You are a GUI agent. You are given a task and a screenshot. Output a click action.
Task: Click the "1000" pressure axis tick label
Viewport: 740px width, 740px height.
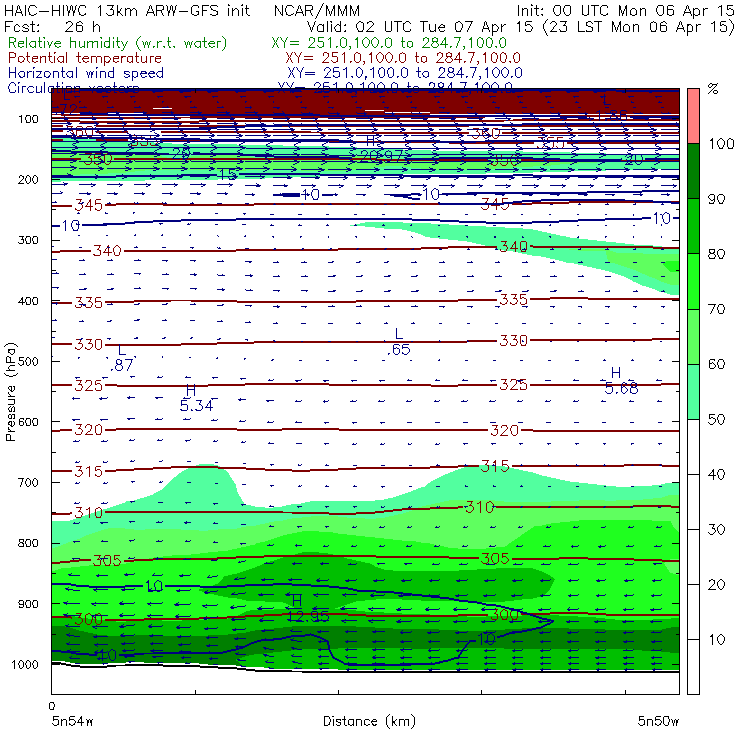point(25,664)
